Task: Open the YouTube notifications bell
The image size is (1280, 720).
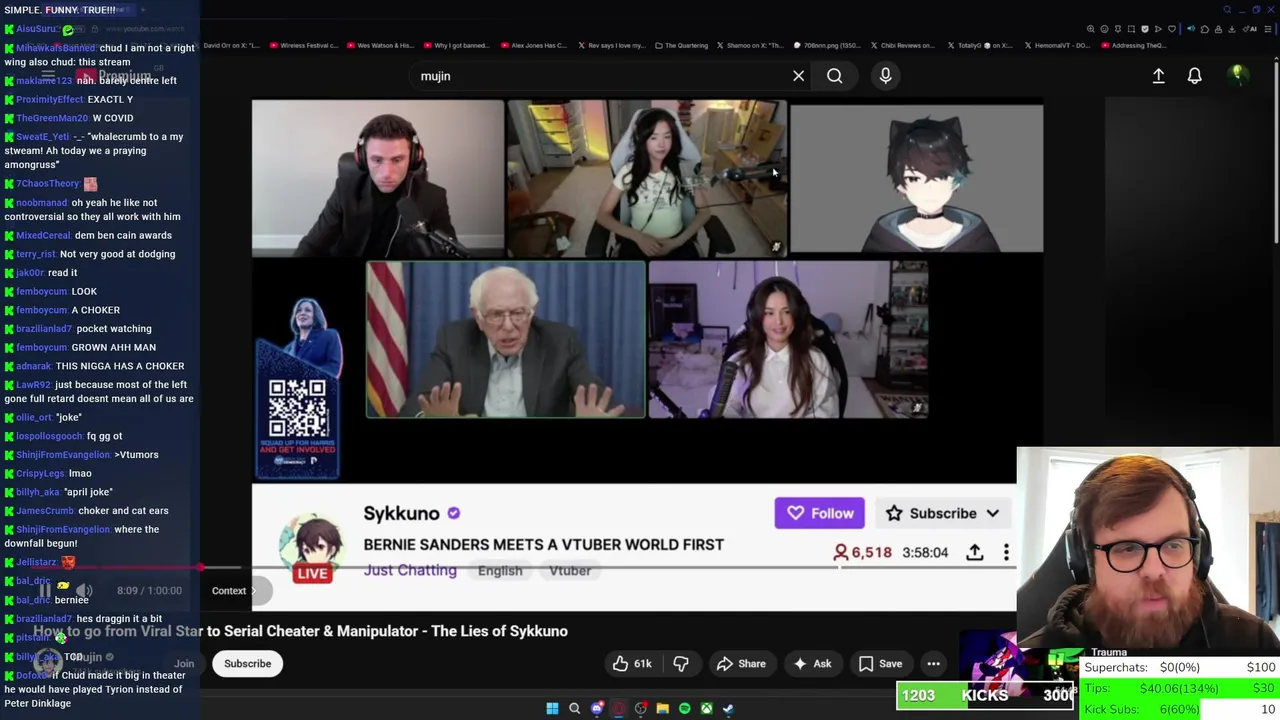Action: coord(1194,76)
